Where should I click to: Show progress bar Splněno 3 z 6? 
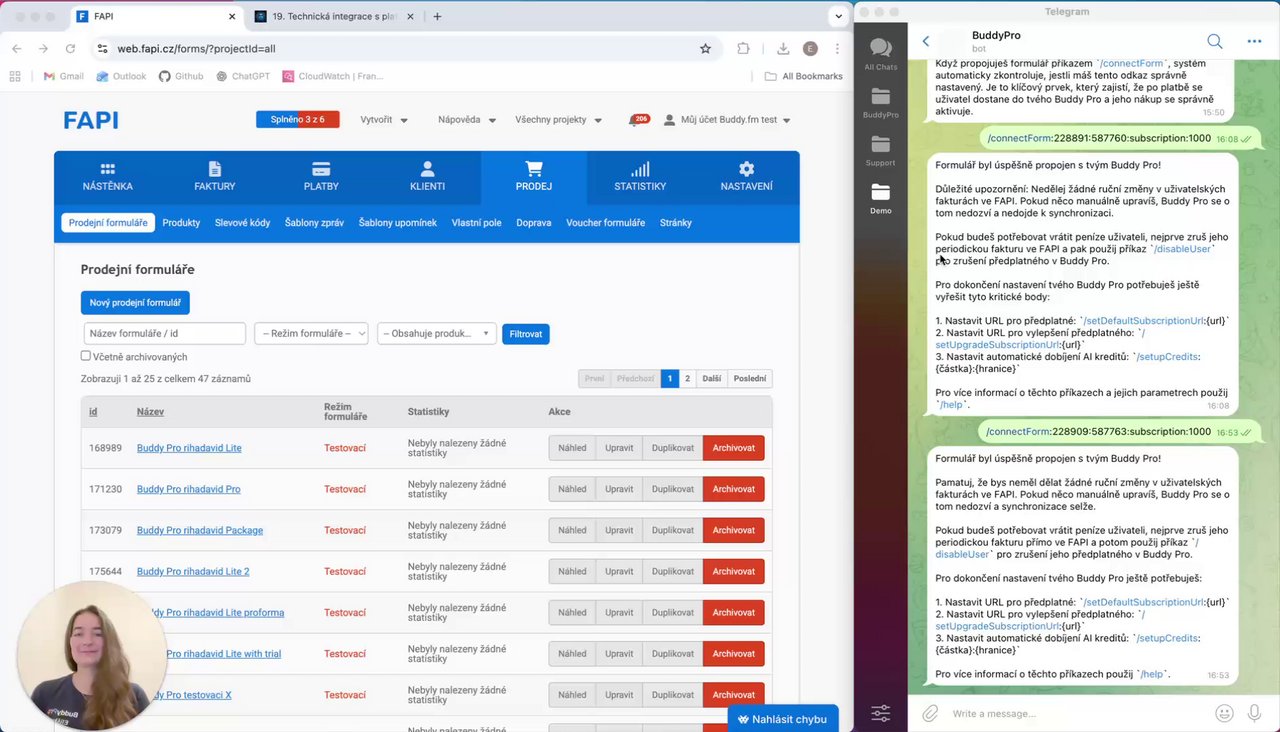[x=298, y=120]
